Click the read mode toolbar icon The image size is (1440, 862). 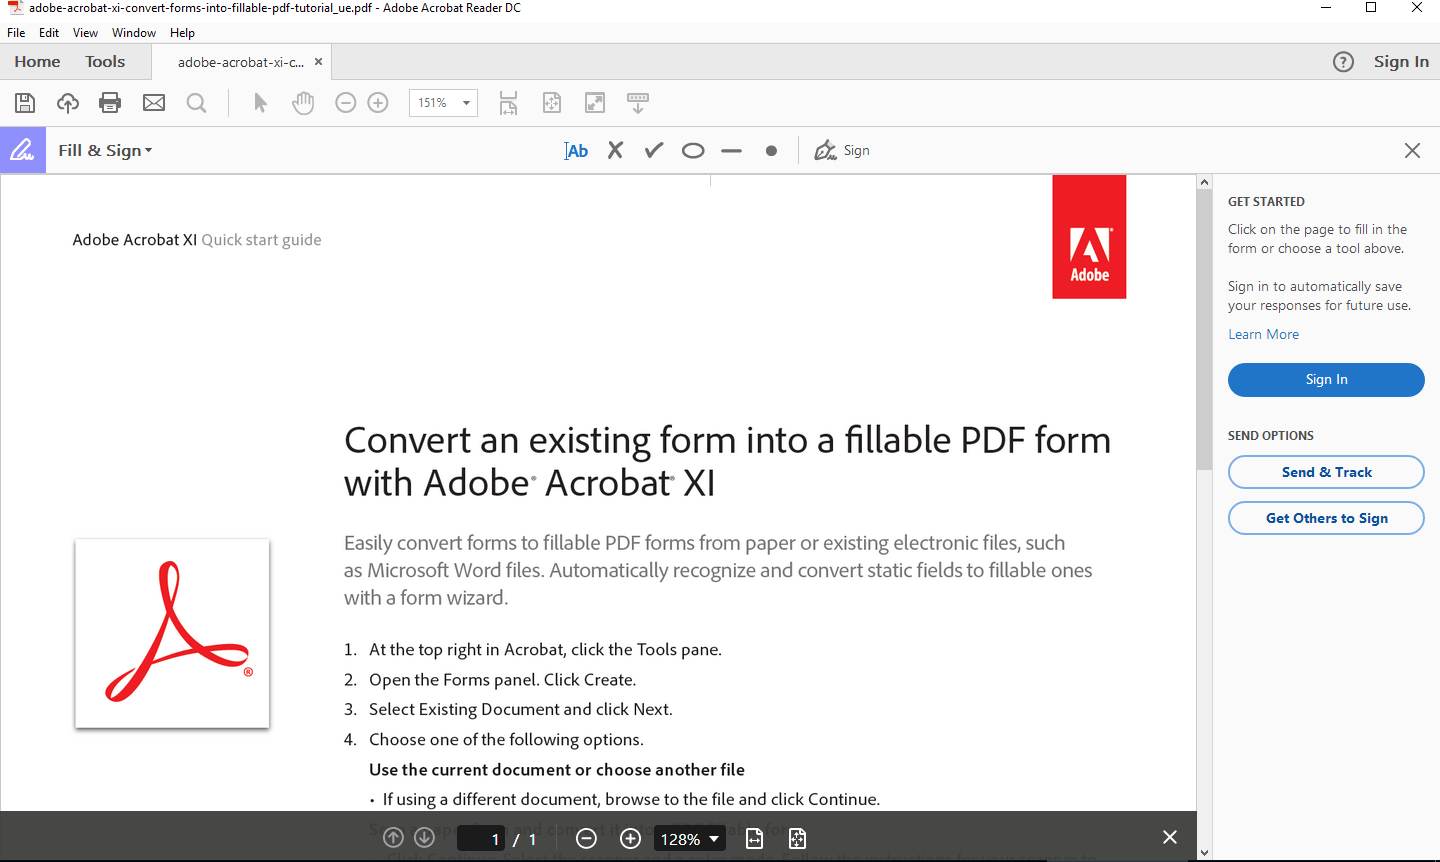[638, 103]
